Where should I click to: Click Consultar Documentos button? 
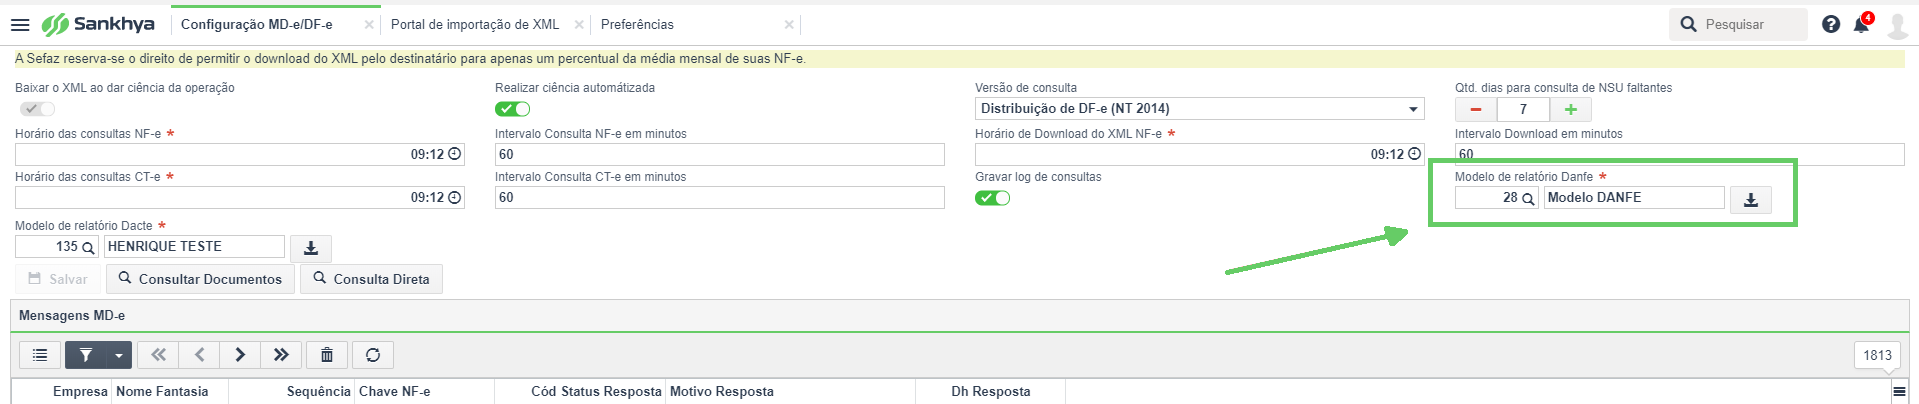point(200,279)
